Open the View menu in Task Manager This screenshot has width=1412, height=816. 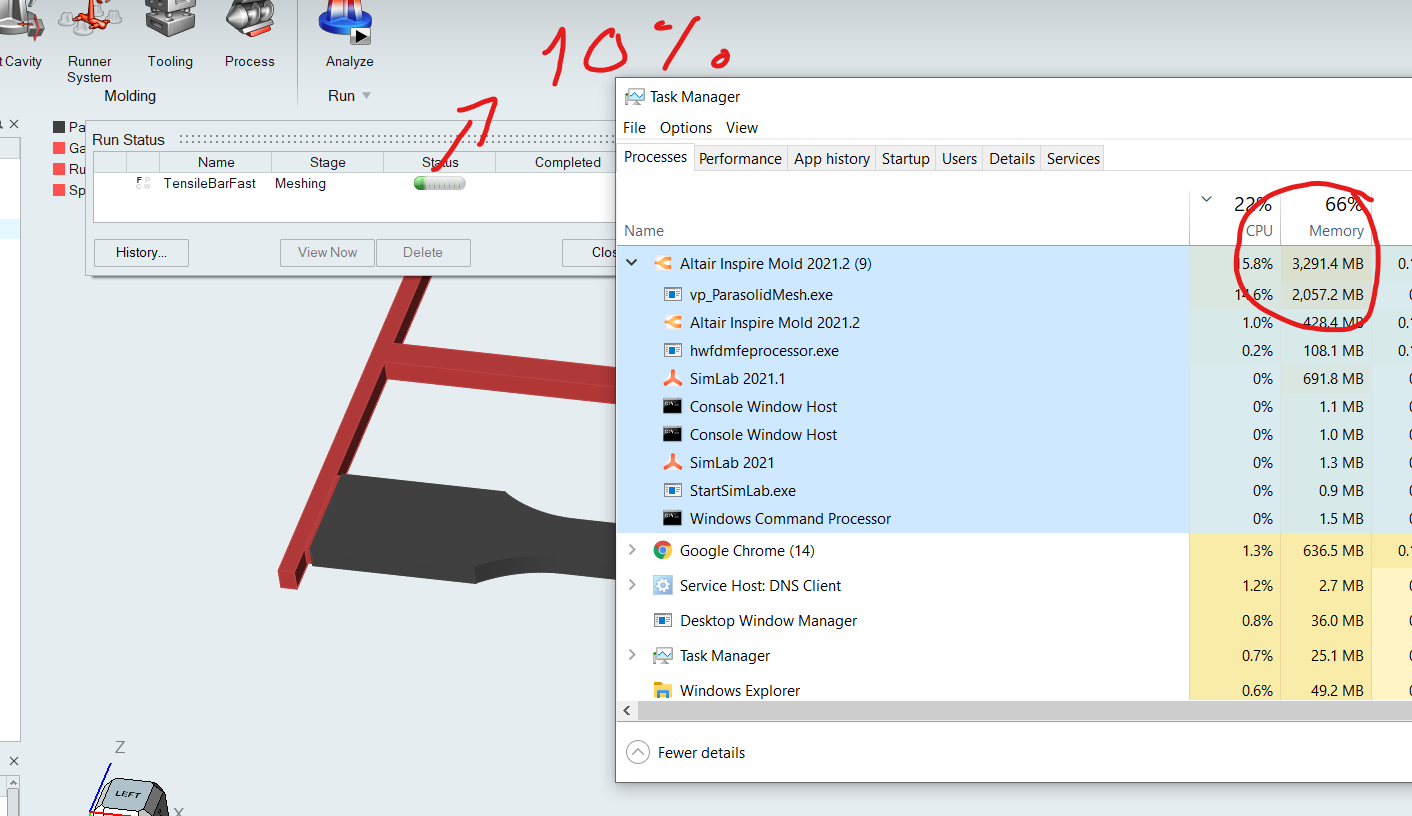pyautogui.click(x=742, y=128)
